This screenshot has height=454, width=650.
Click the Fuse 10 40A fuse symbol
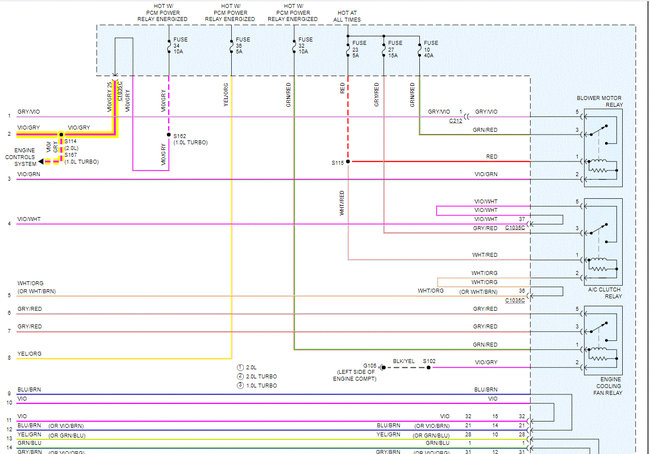pos(419,49)
